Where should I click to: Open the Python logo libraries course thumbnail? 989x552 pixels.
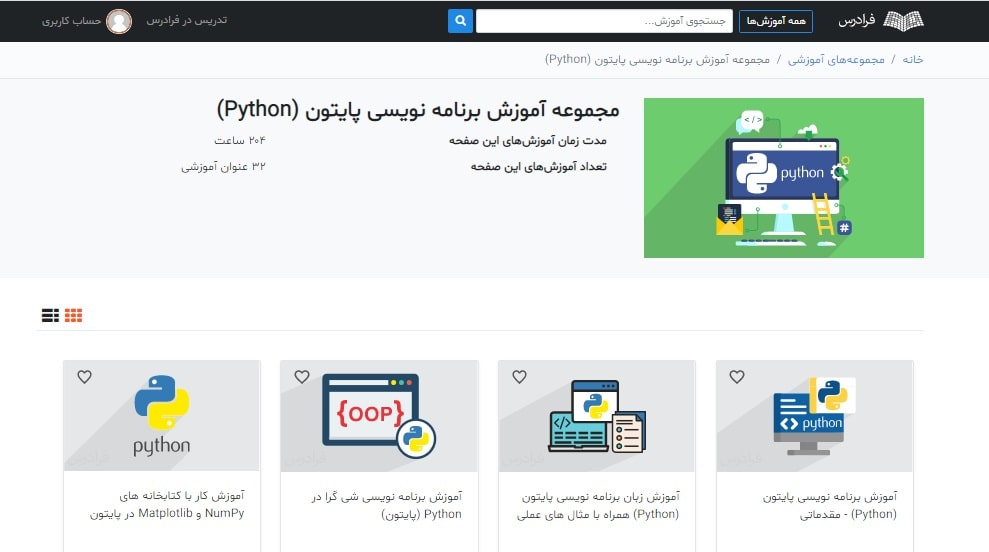point(161,416)
